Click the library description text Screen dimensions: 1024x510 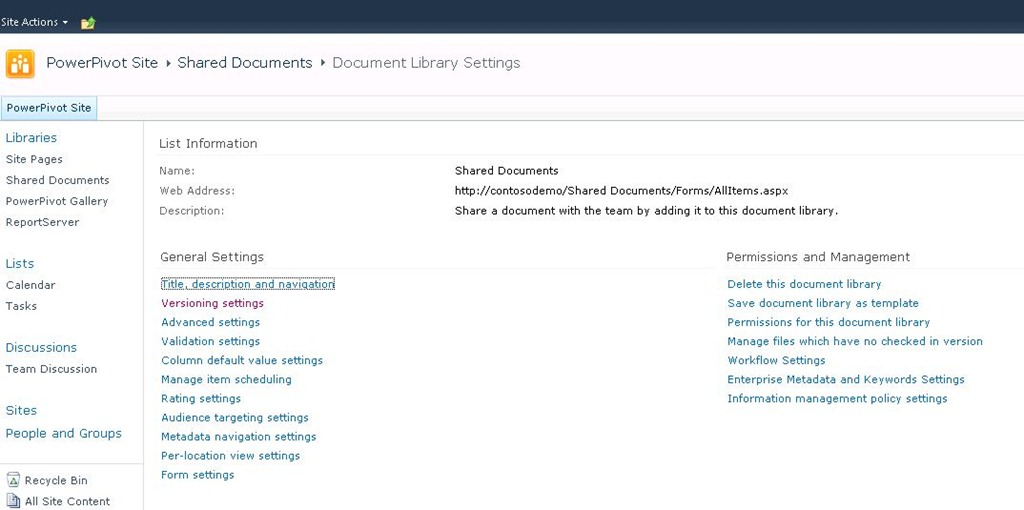pyautogui.click(x=647, y=211)
